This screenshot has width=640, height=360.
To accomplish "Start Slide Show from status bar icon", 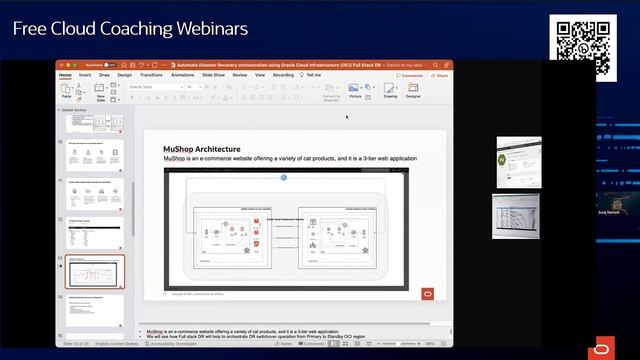I will [x=369, y=344].
